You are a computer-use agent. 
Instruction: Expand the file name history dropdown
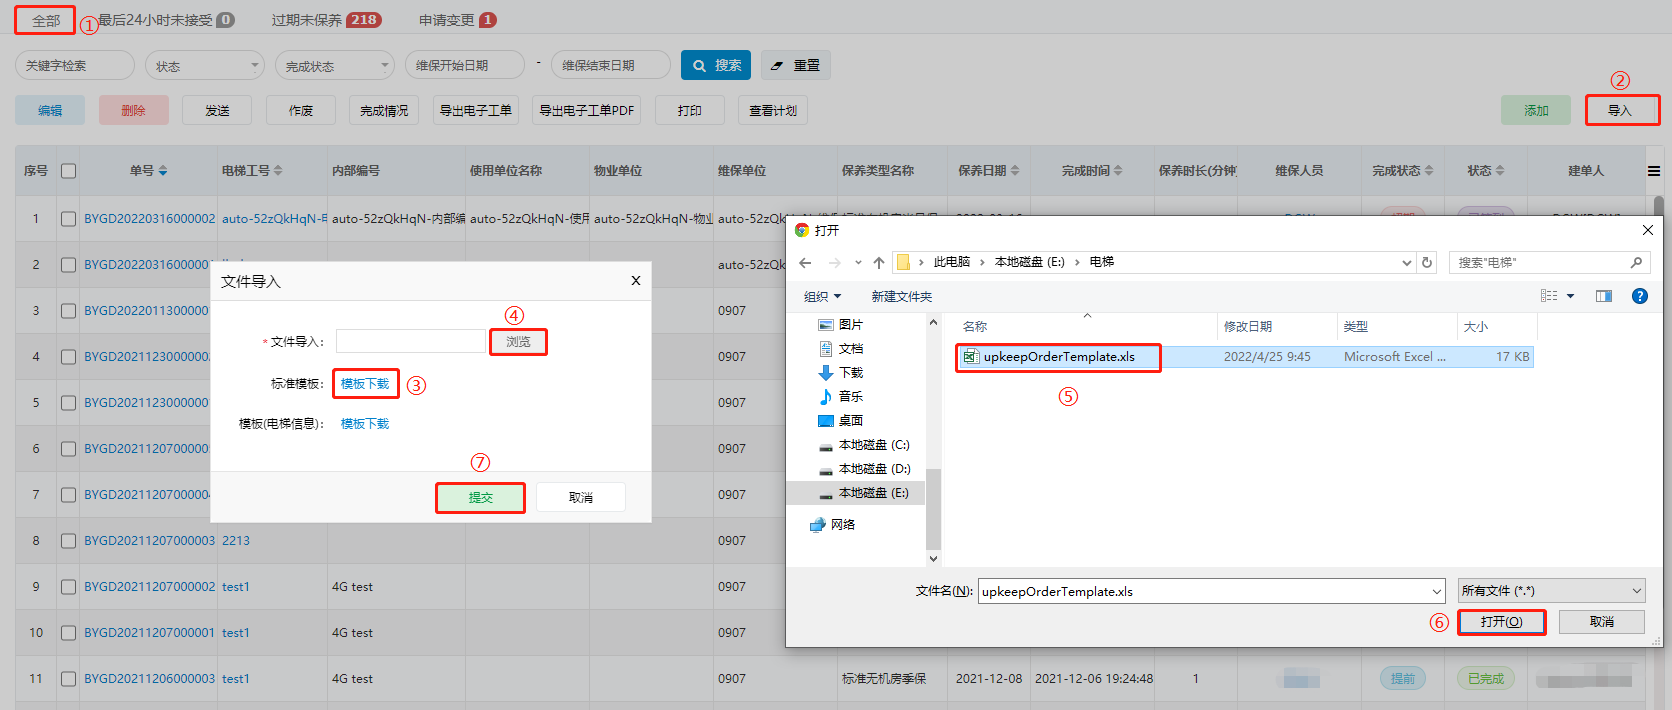[x=1437, y=592]
